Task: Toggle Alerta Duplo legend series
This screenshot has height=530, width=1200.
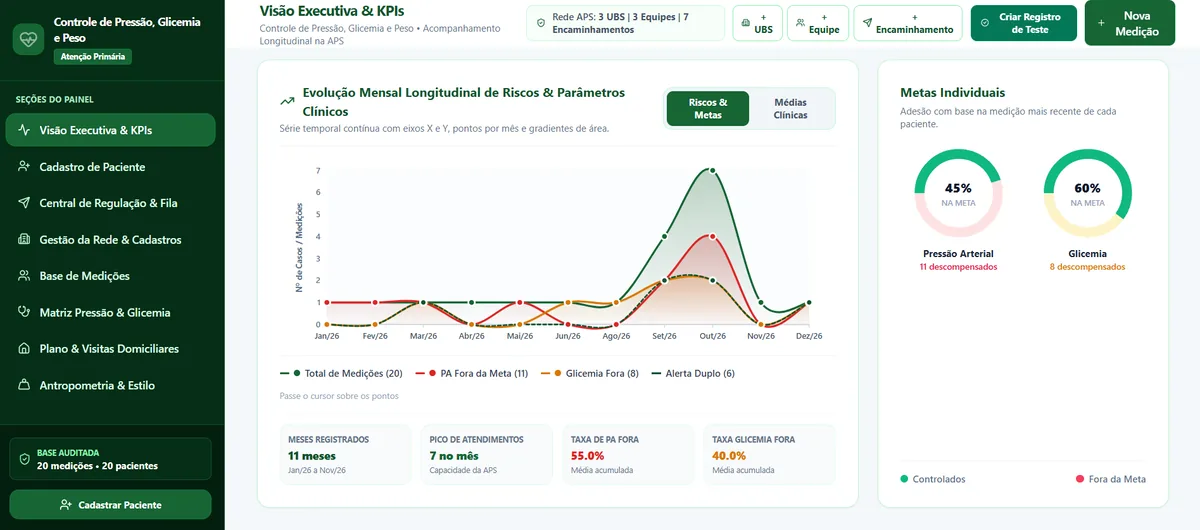Action: pos(693,373)
